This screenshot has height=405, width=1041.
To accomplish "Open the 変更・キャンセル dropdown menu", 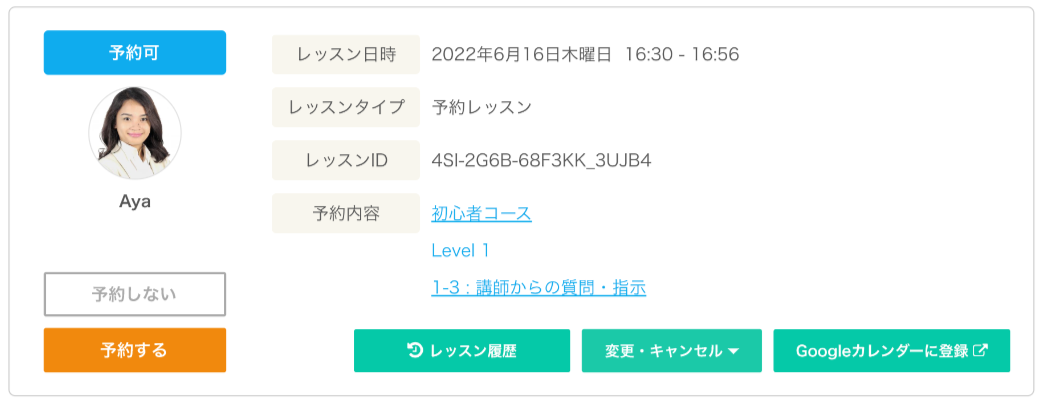I will coord(671,351).
